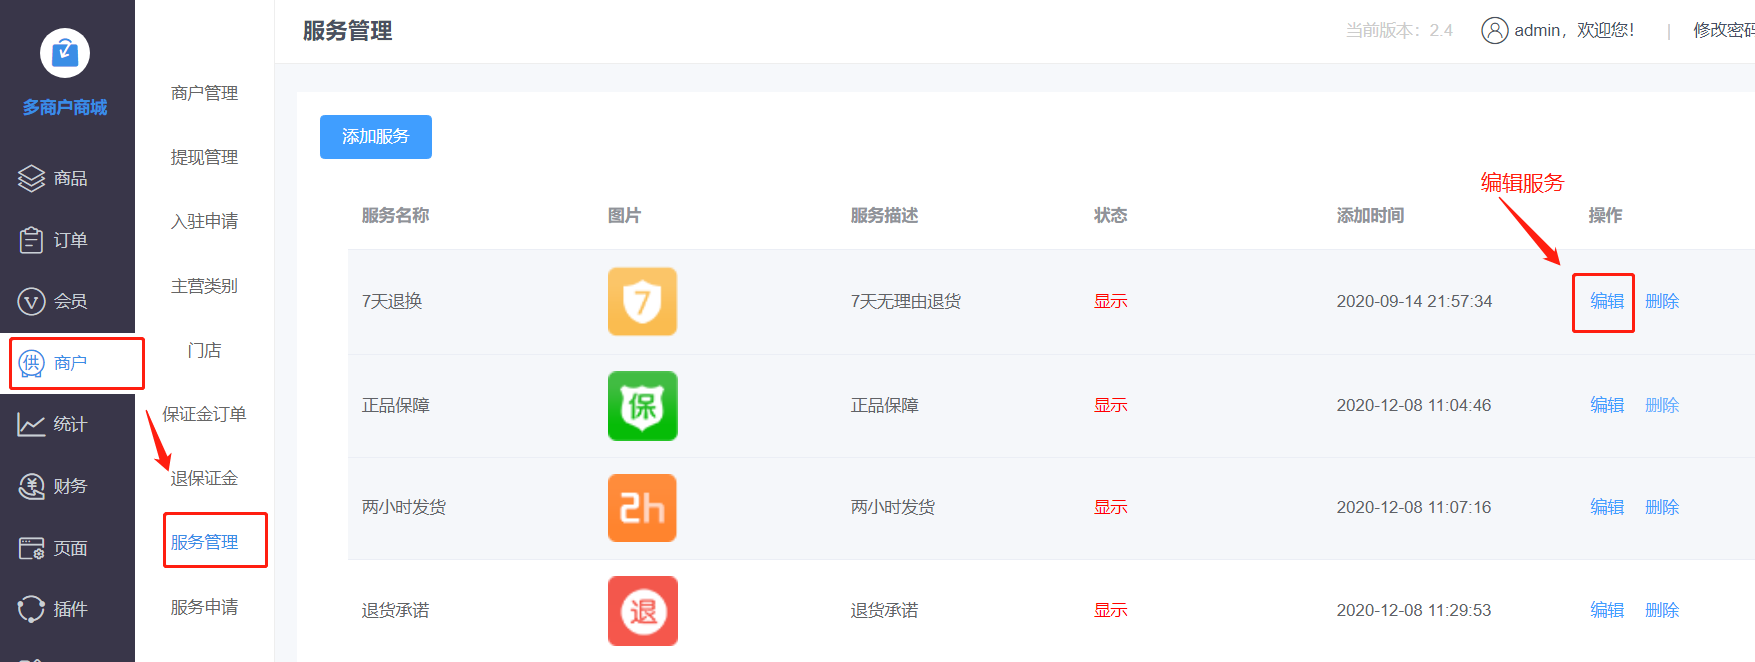This screenshot has width=1755, height=662.
Task: Edit the 退货承诺 service
Action: 1607,610
